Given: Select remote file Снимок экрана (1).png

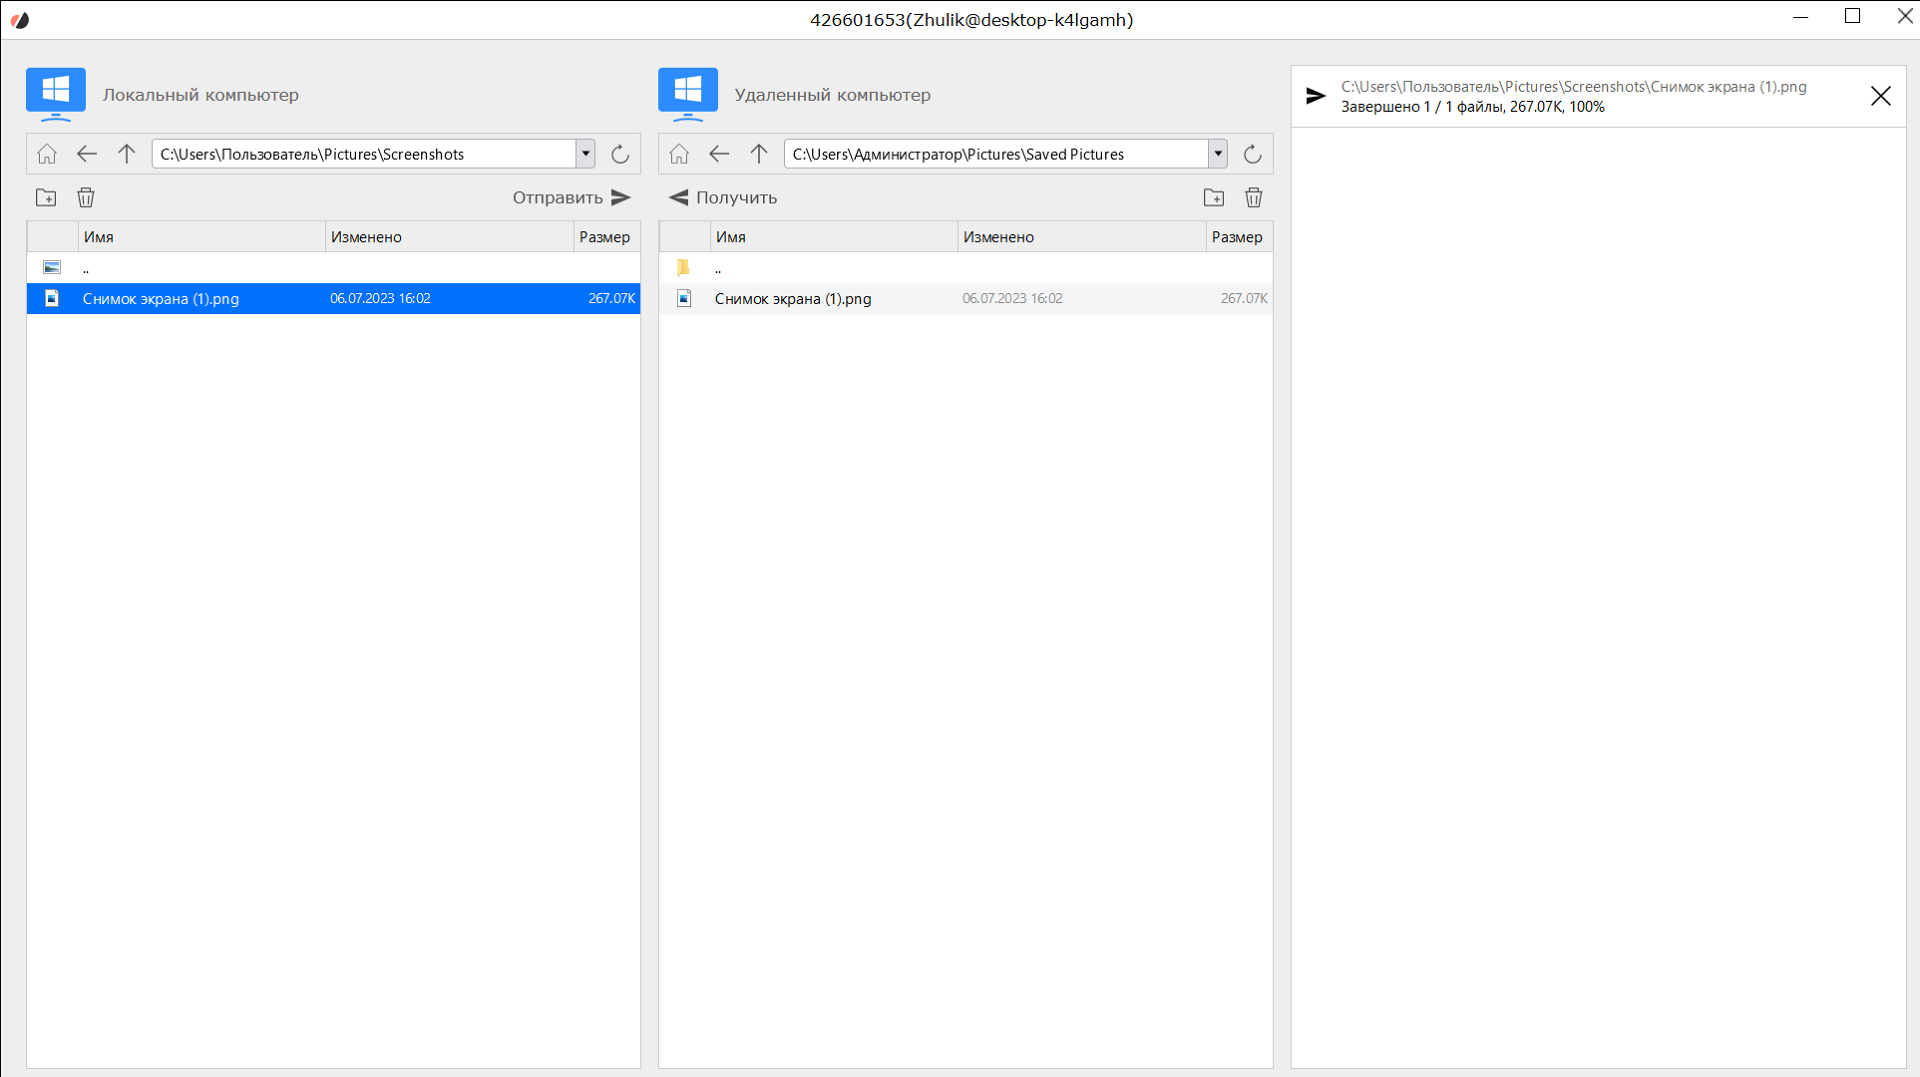Looking at the screenshot, I should [793, 299].
